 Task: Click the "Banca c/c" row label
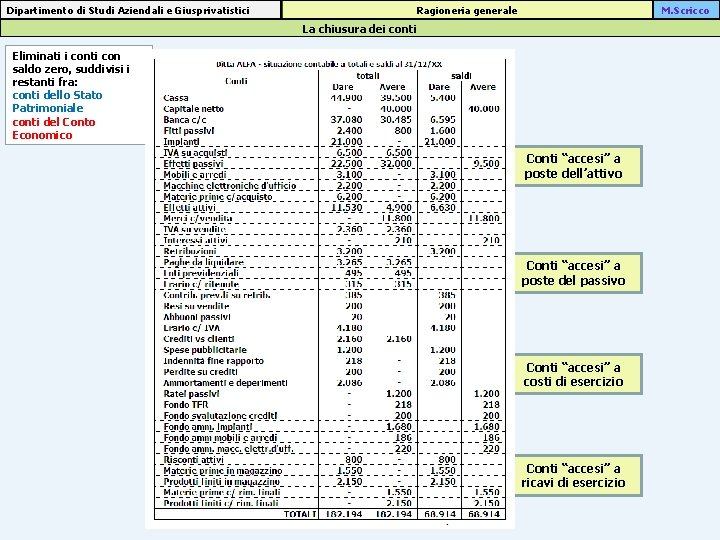click(185, 120)
